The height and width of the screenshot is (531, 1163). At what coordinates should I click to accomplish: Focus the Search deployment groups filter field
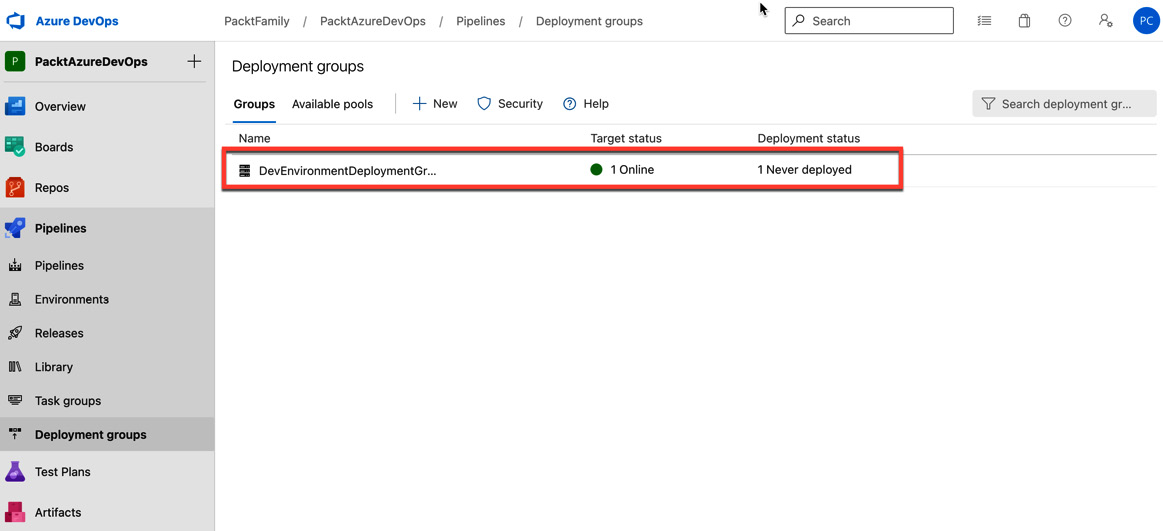pyautogui.click(x=1064, y=104)
